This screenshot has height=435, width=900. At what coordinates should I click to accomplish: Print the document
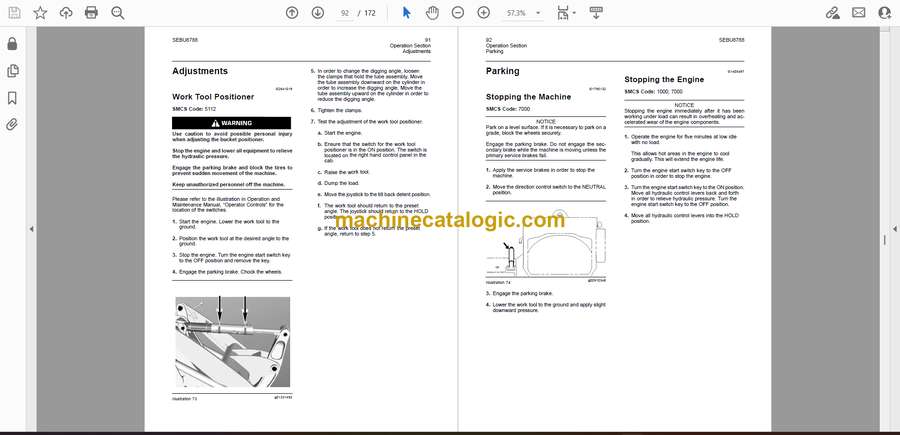pyautogui.click(x=91, y=13)
